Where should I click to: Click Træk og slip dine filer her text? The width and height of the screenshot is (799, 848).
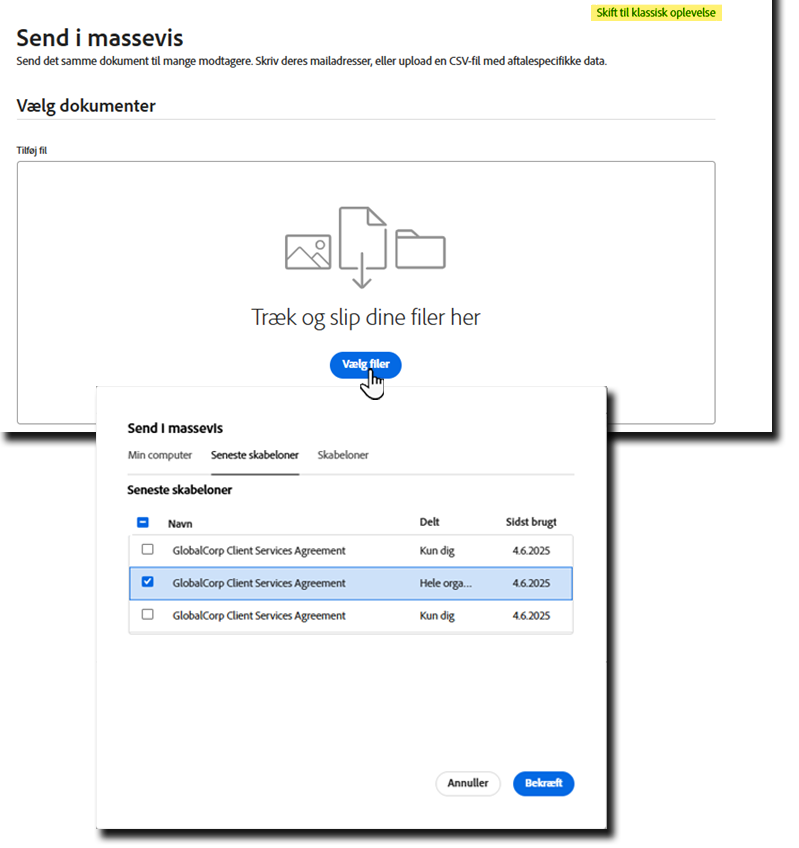pos(366,317)
